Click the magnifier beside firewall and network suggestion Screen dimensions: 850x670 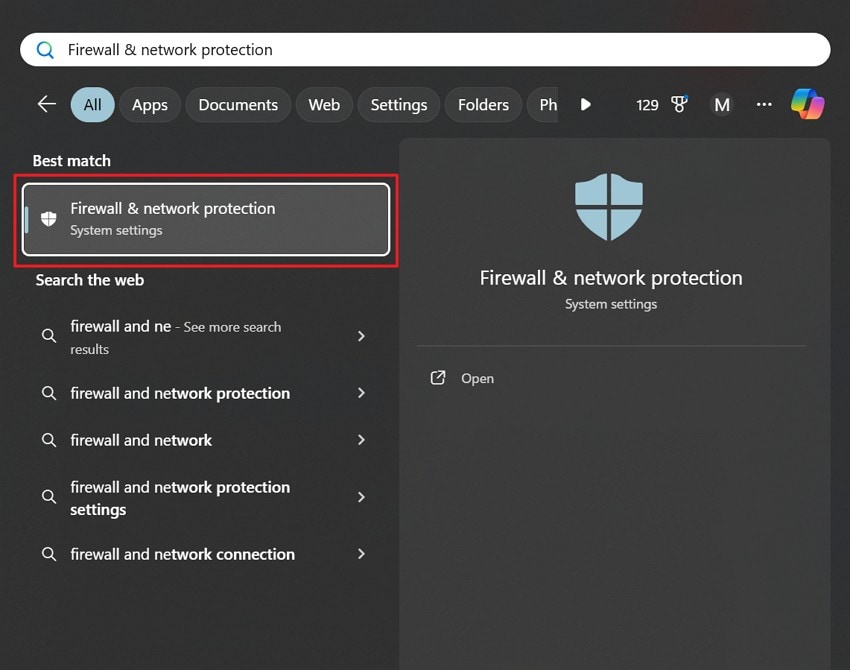48,440
